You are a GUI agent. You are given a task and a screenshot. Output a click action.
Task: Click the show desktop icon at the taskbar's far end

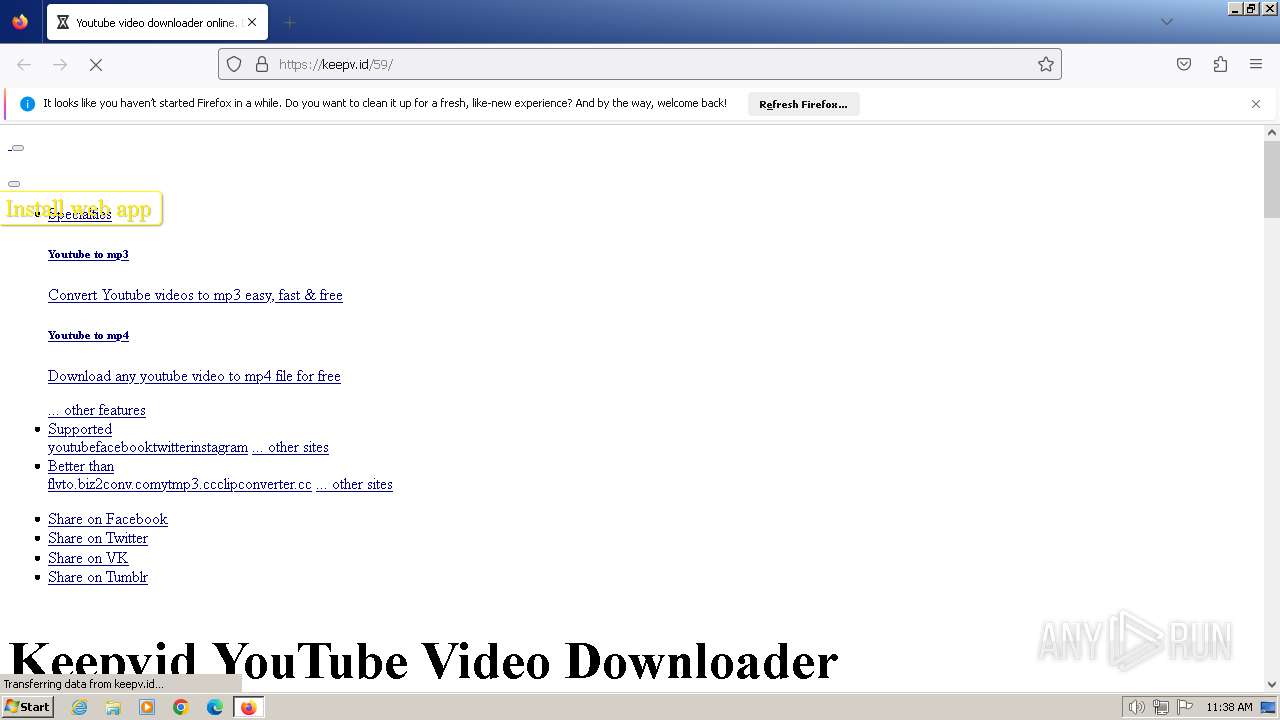(x=1269, y=707)
